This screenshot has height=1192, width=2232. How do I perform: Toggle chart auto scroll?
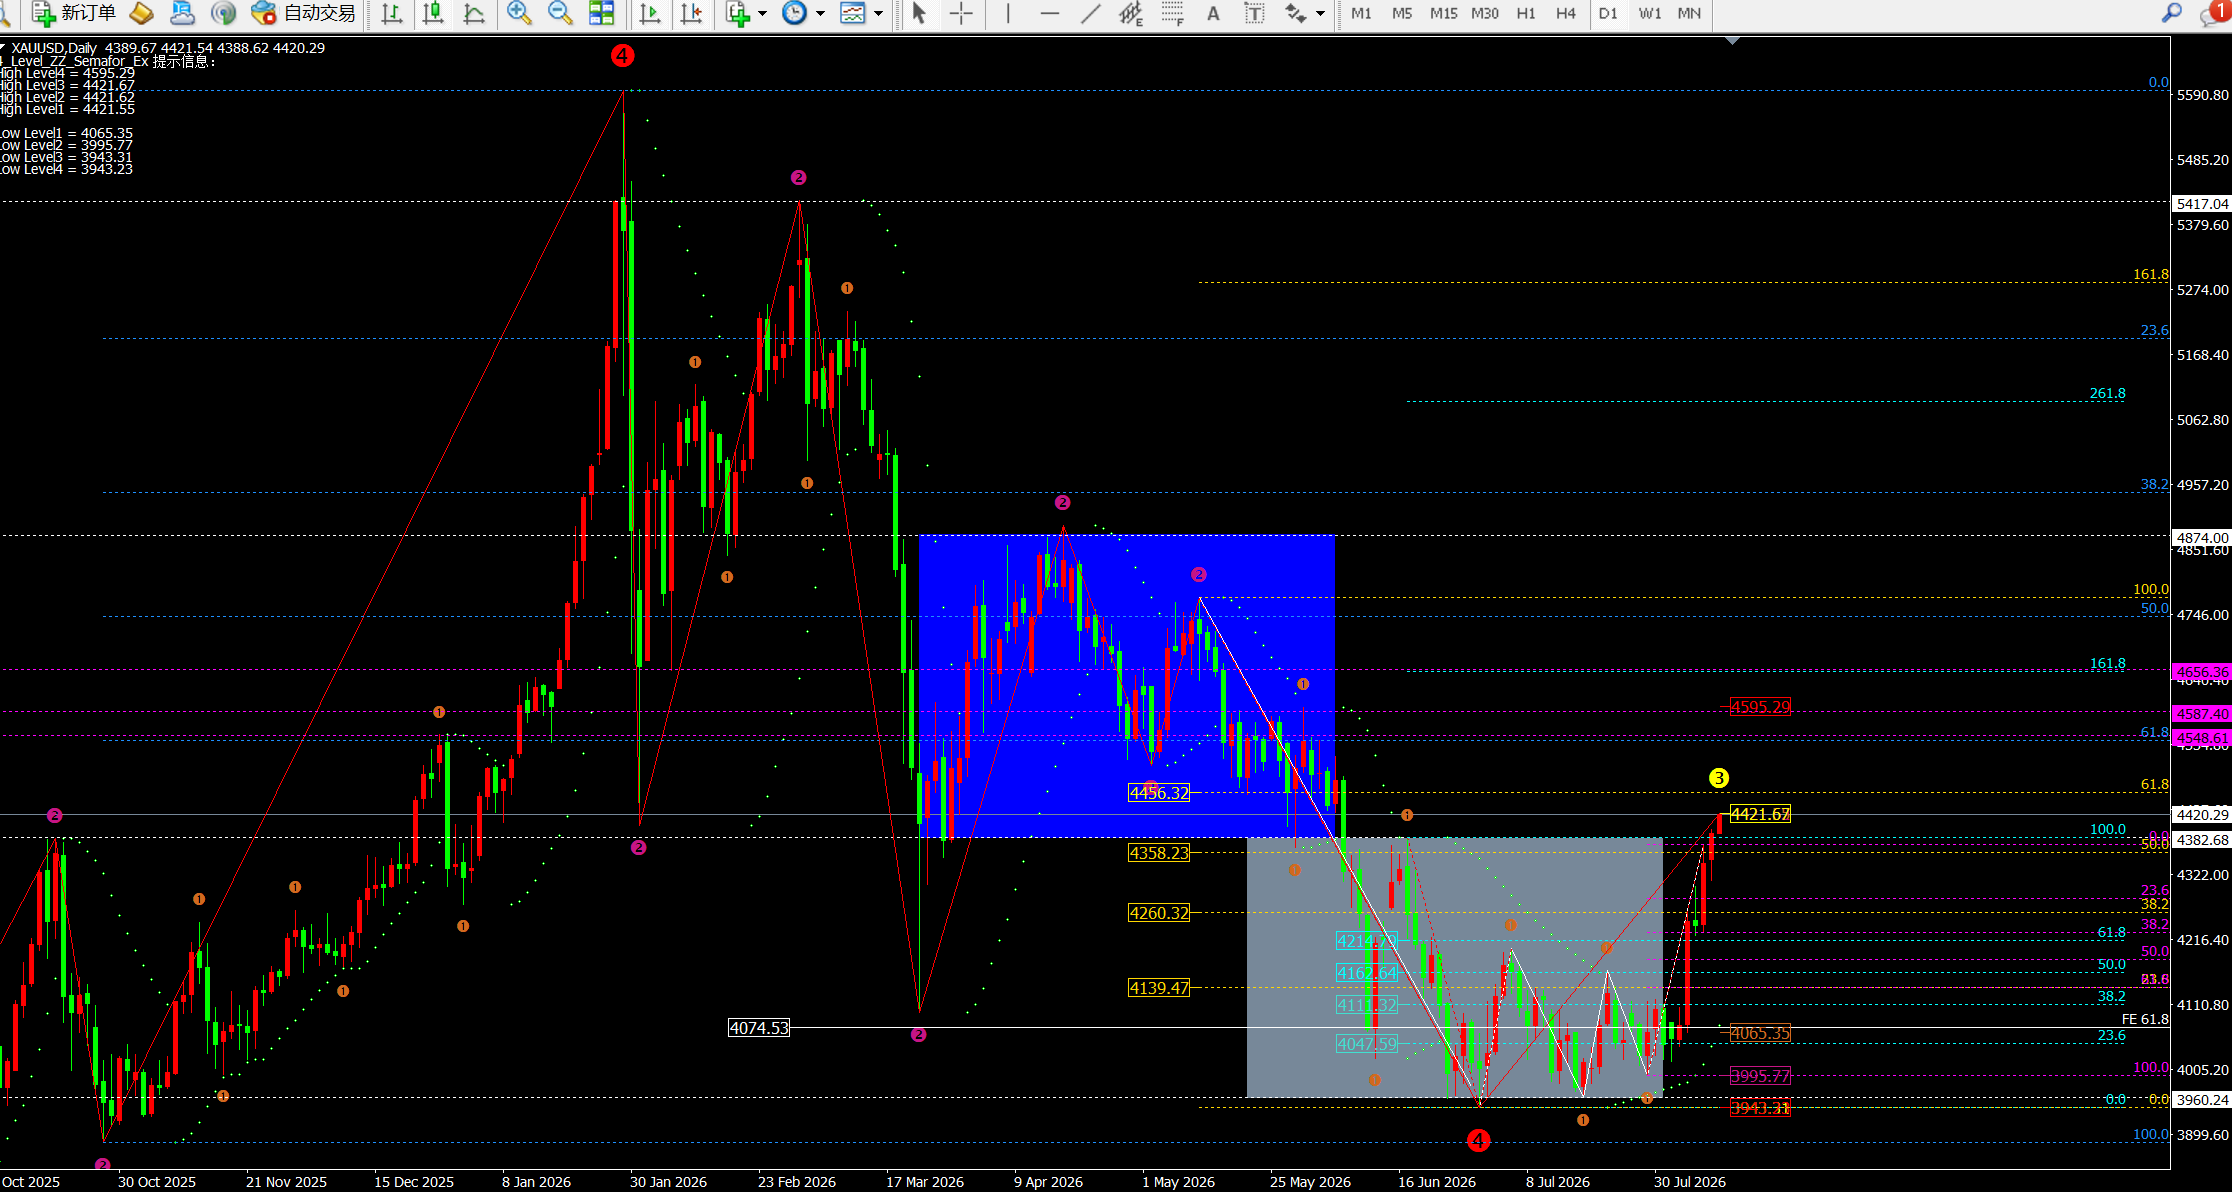pos(650,13)
